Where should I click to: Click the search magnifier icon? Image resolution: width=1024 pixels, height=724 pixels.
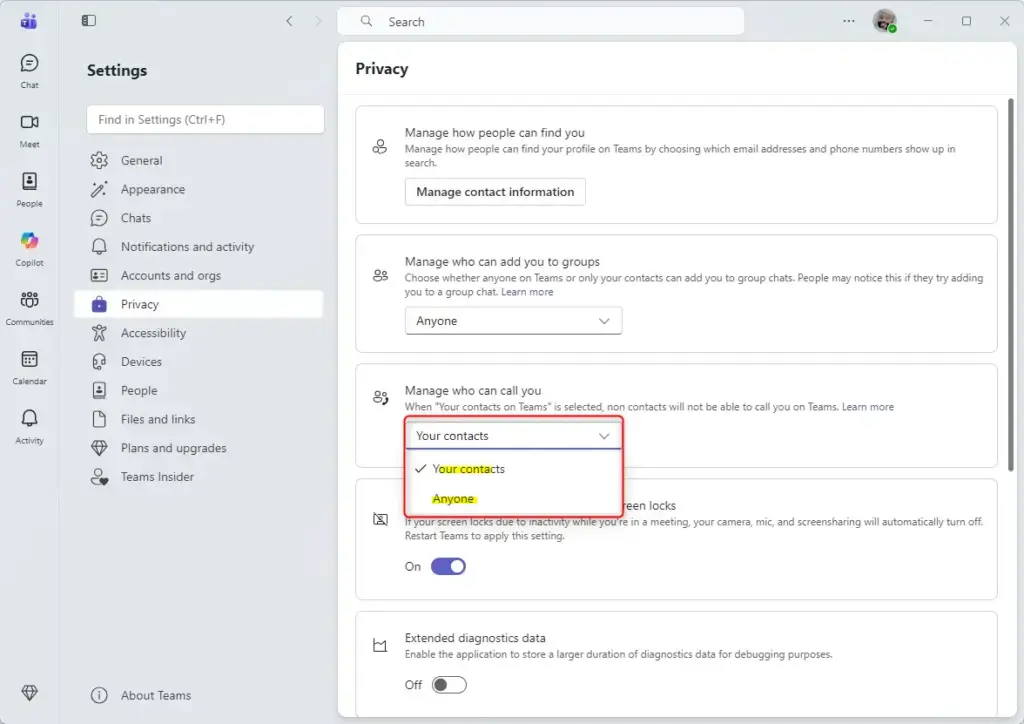pos(366,22)
